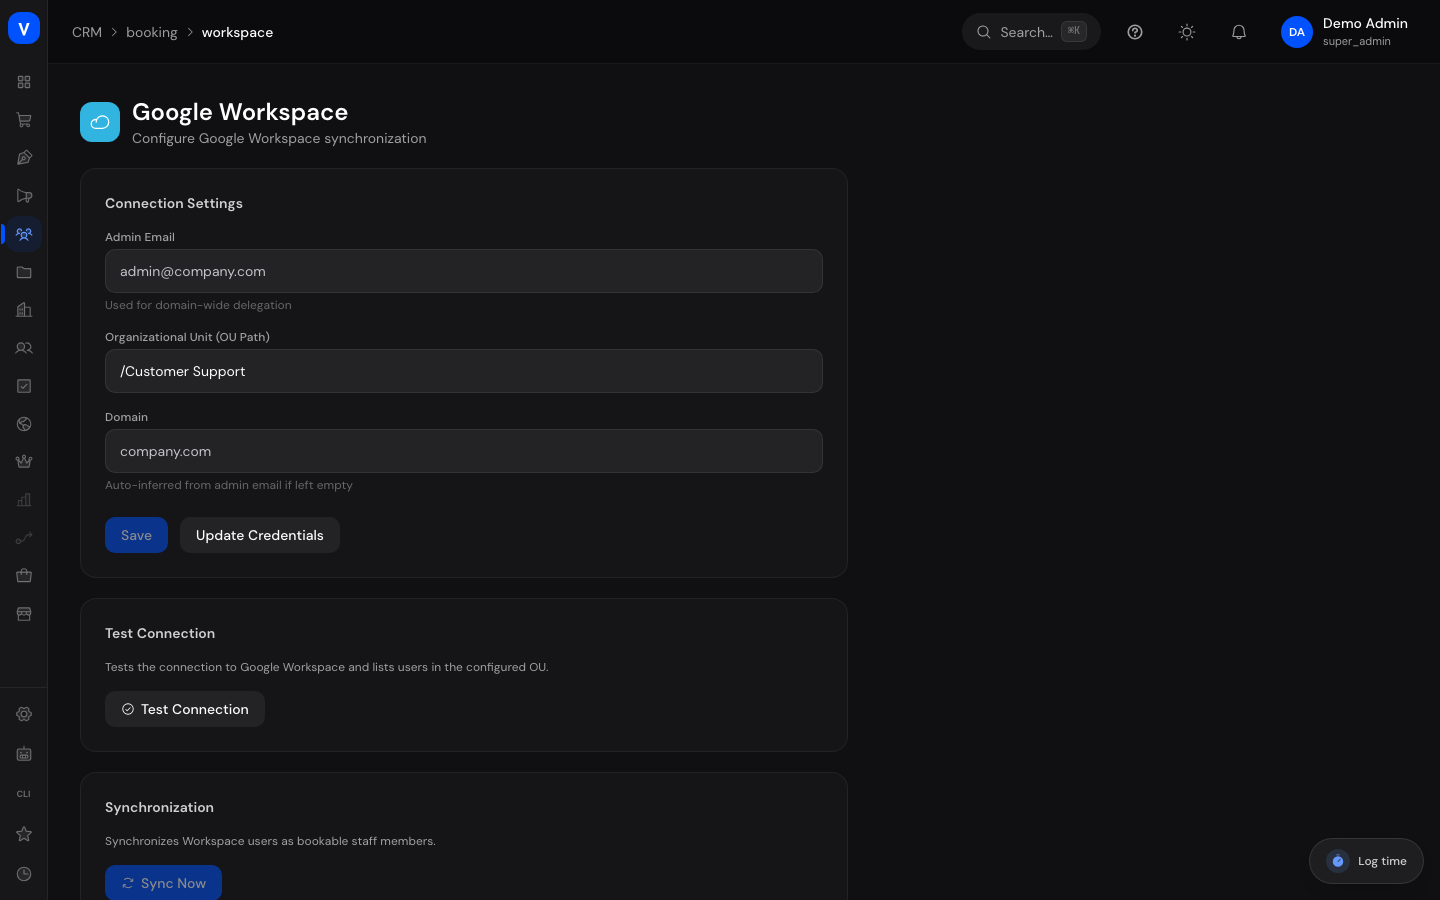Open the dashboard grid icon in sidebar
The image size is (1440, 900).
click(24, 82)
